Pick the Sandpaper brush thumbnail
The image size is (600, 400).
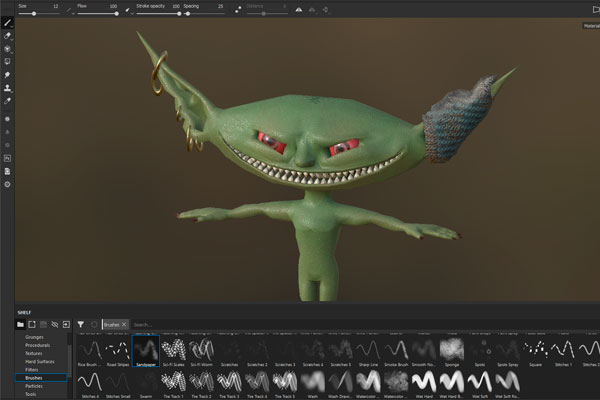click(x=145, y=350)
